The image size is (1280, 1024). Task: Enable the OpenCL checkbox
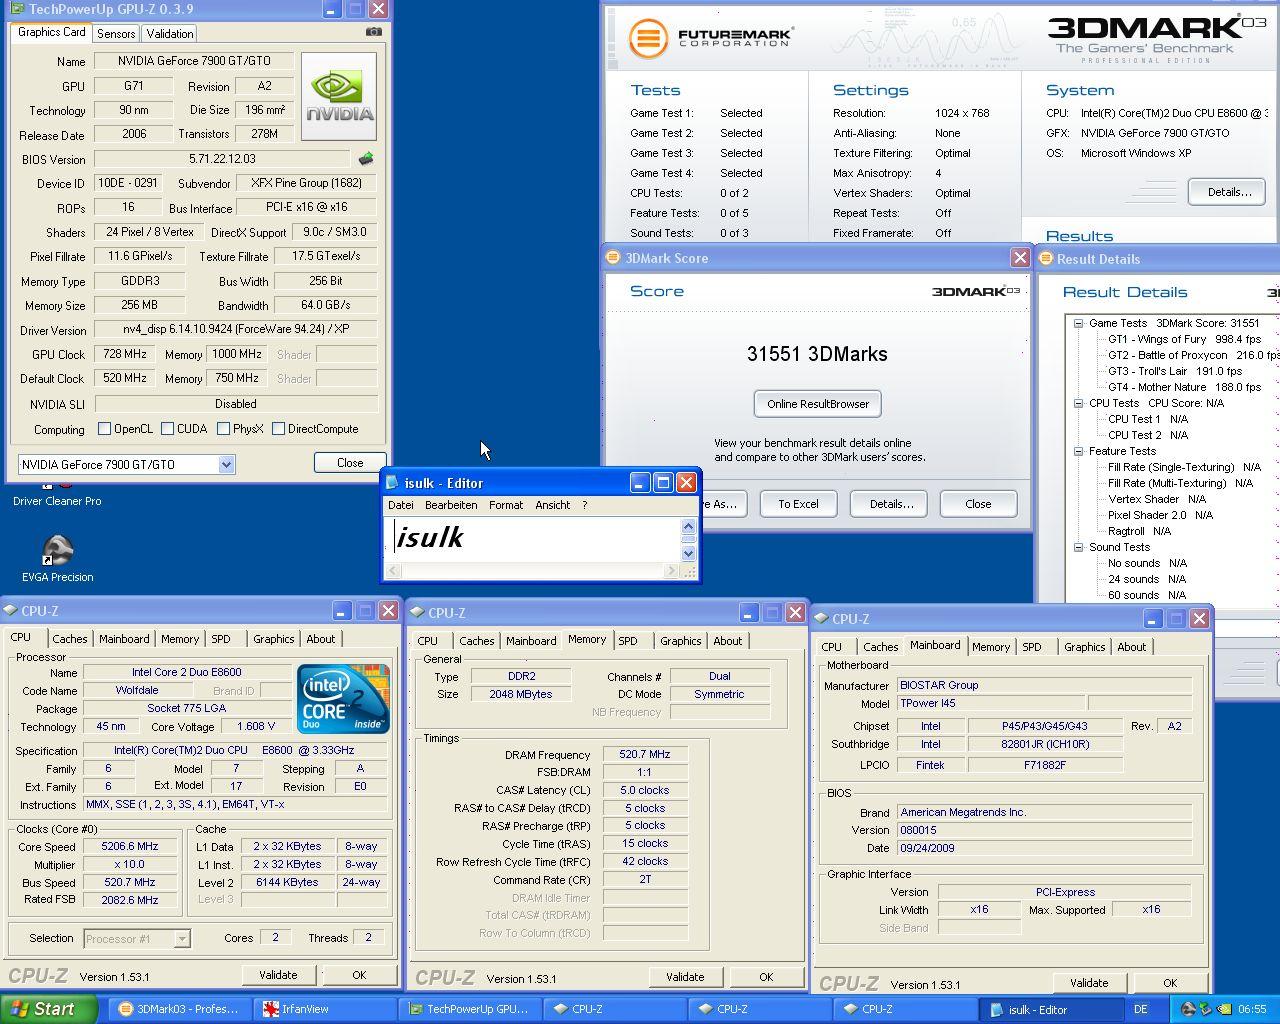(104, 429)
